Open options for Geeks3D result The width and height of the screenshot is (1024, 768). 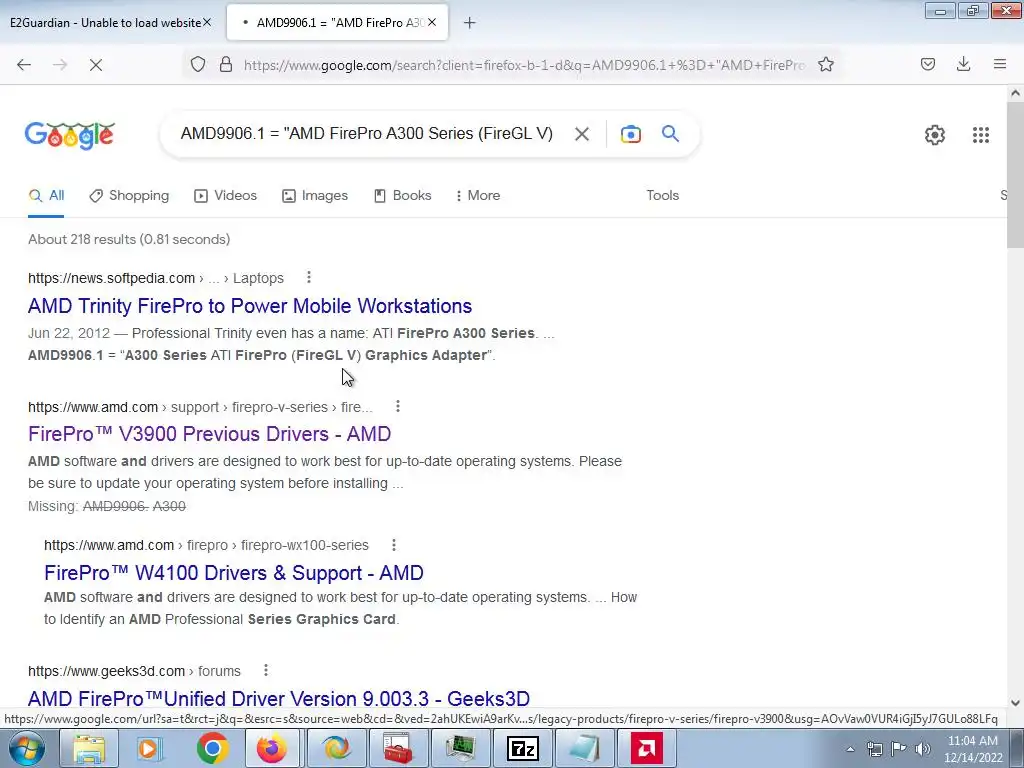click(266, 670)
